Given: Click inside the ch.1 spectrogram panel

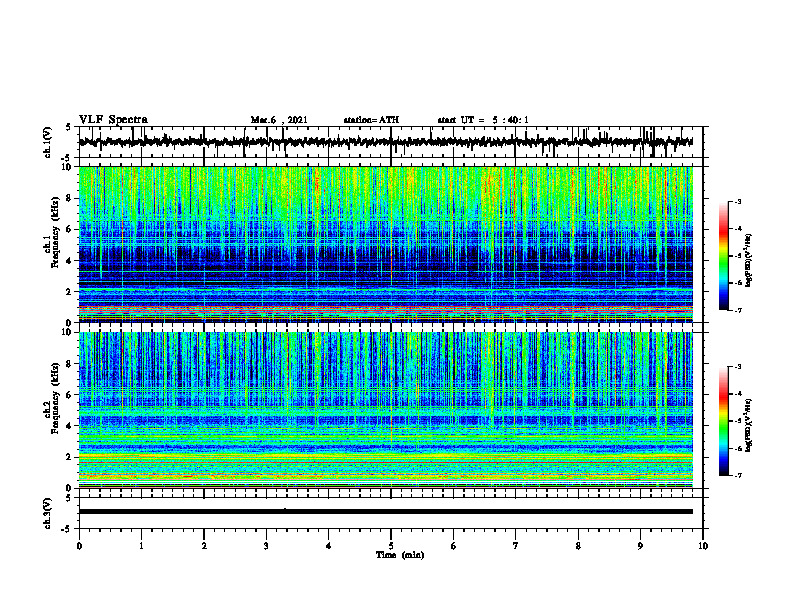Looking at the screenshot, I should tap(385, 244).
